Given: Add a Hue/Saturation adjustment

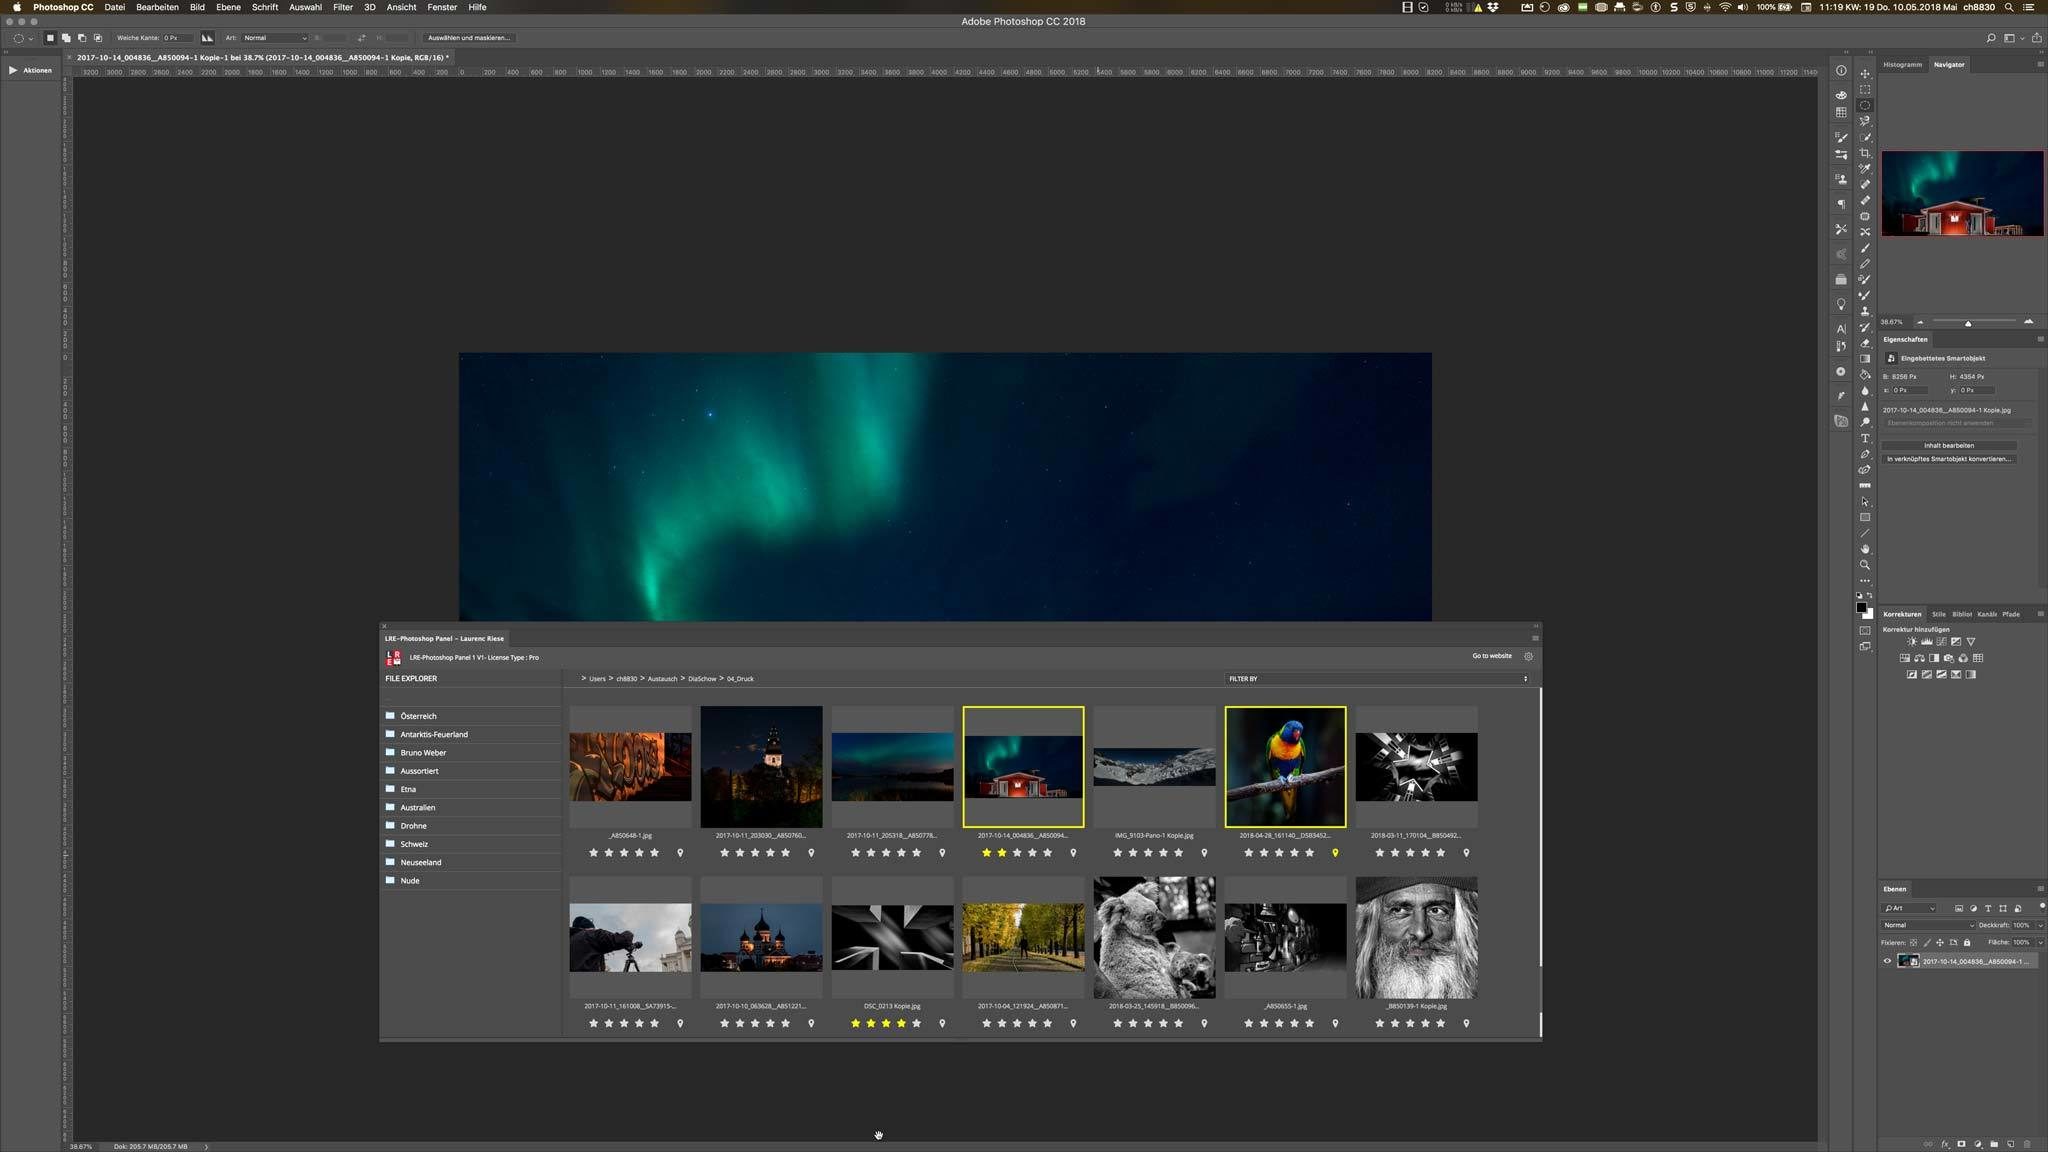Looking at the screenshot, I should tap(1905, 658).
